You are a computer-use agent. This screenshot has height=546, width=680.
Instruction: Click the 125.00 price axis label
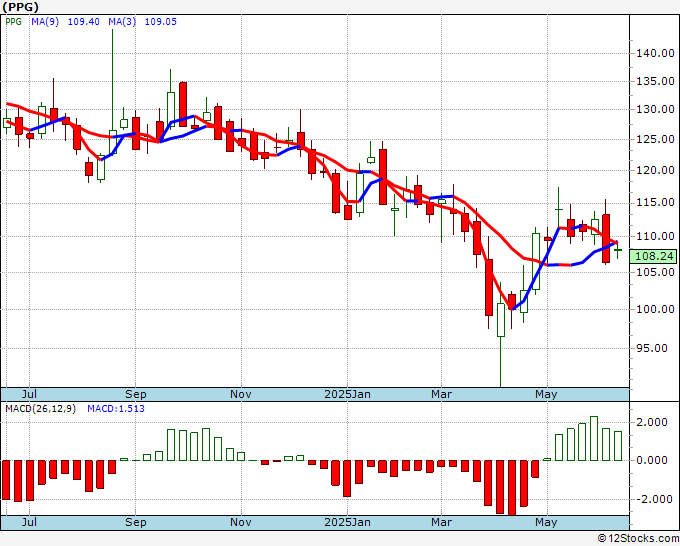(655, 140)
